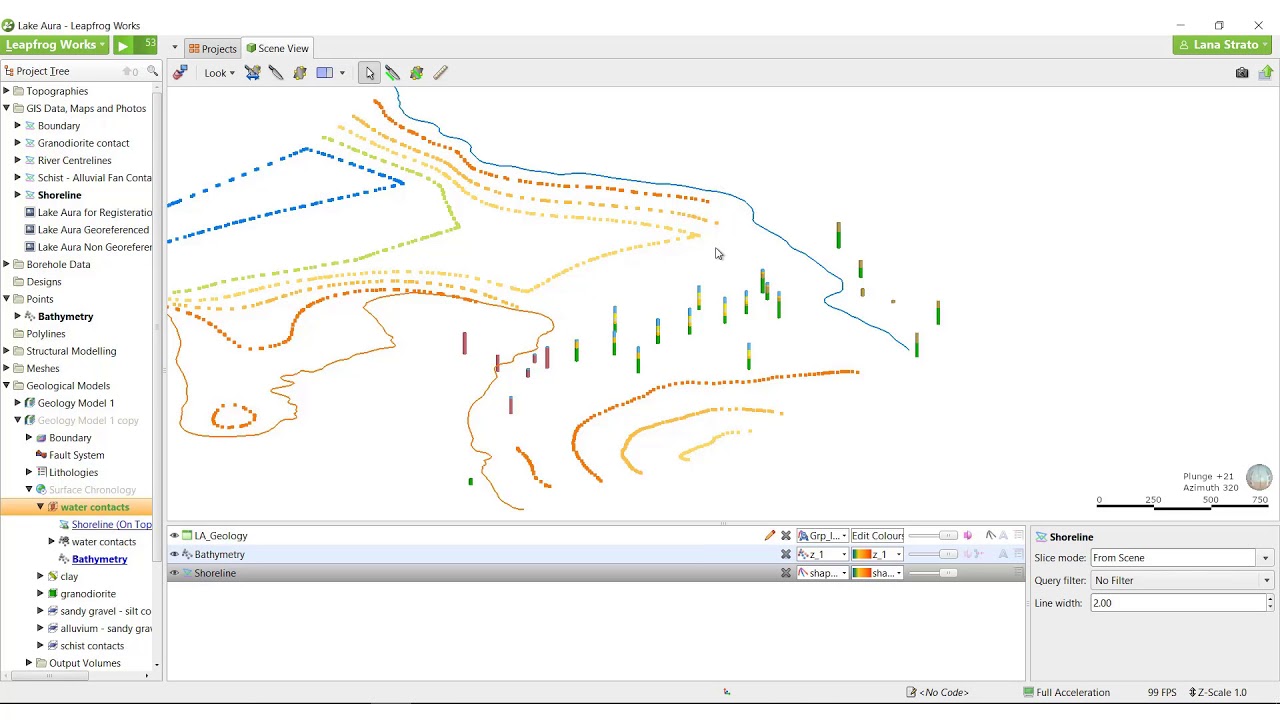This screenshot has width=1280, height=720.
Task: Pick the draw polyline green pen tool
Action: [392, 72]
